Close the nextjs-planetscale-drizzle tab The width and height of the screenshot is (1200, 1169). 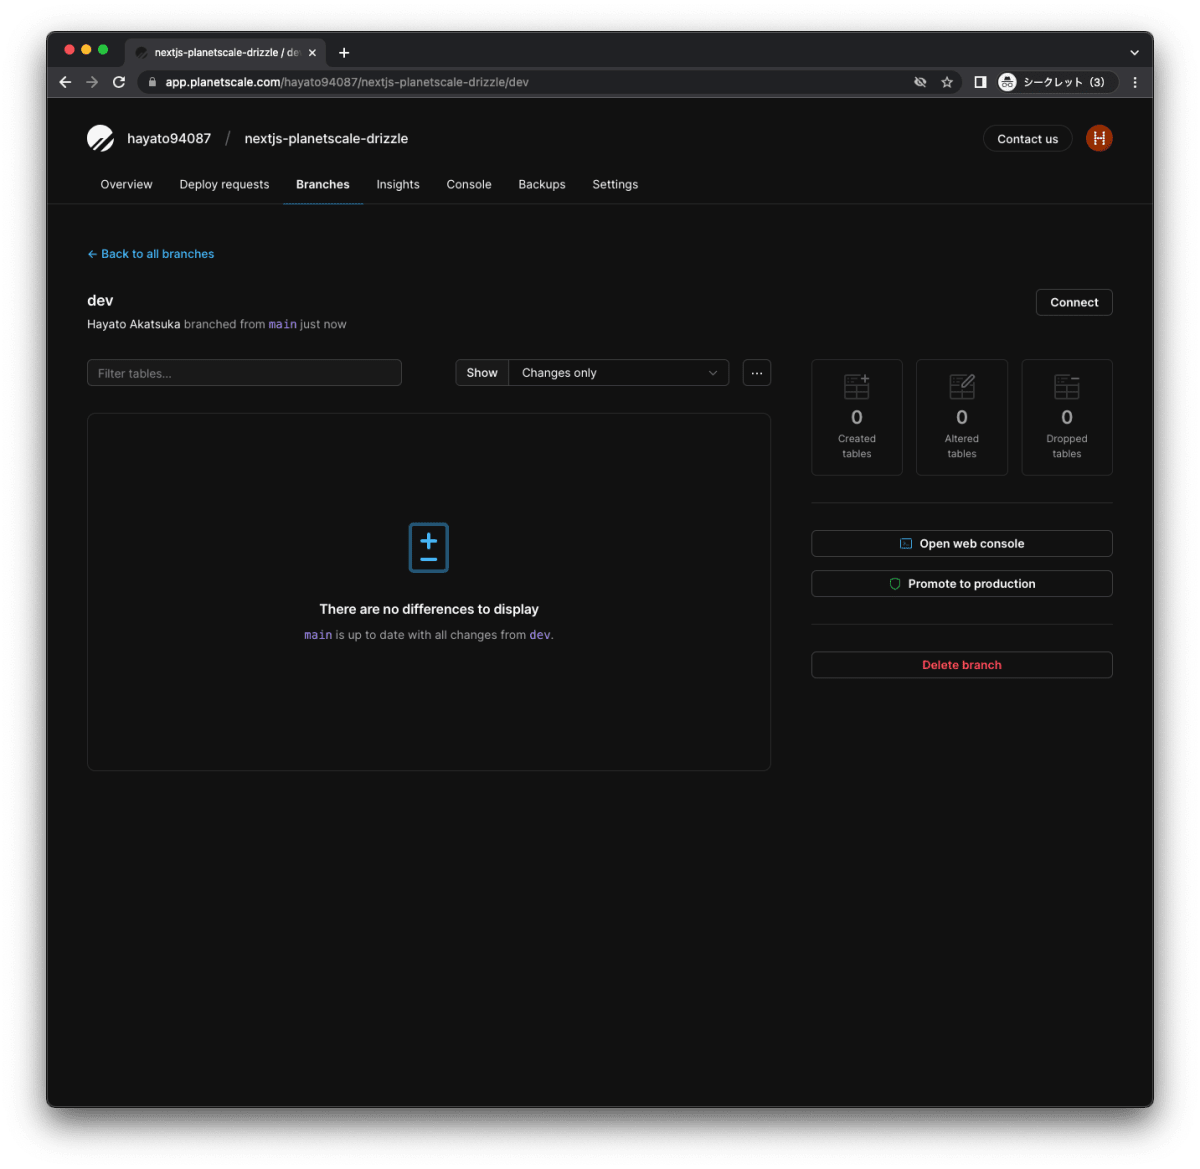(312, 52)
